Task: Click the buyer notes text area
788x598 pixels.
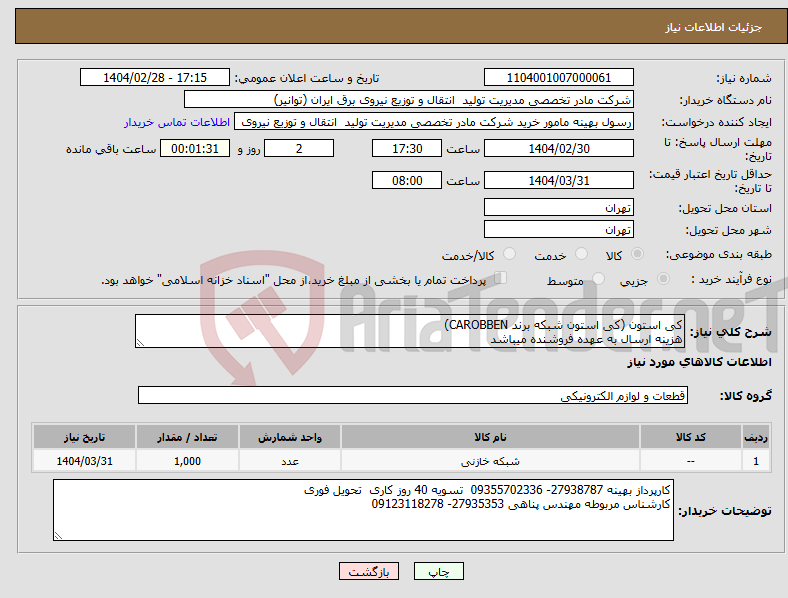Action: 363,510
